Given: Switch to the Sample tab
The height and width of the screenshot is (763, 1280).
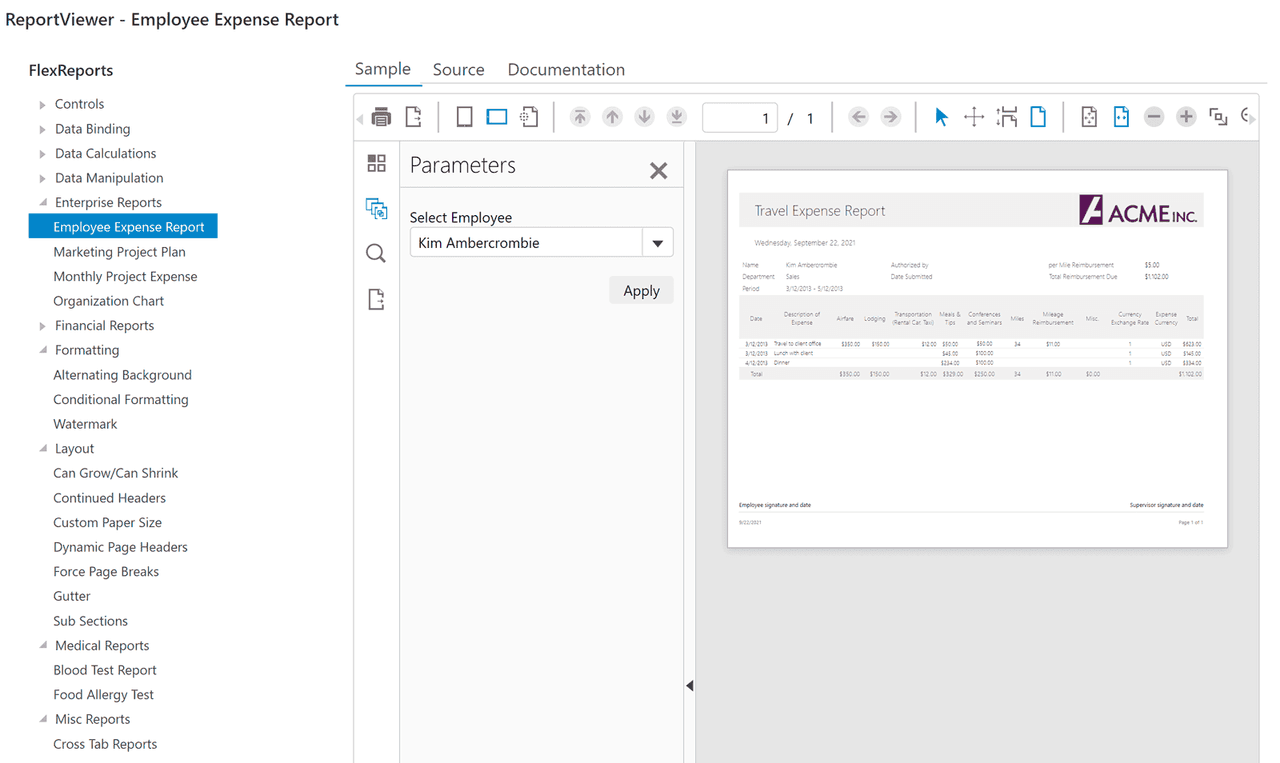Looking at the screenshot, I should 383,69.
